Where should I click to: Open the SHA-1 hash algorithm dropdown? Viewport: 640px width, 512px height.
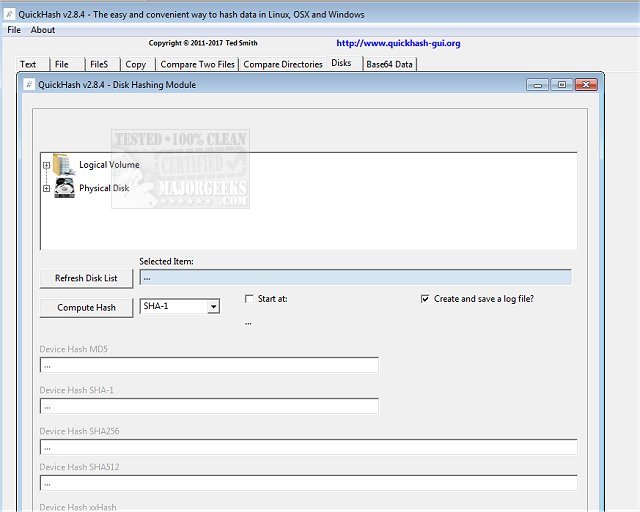[x=213, y=306]
